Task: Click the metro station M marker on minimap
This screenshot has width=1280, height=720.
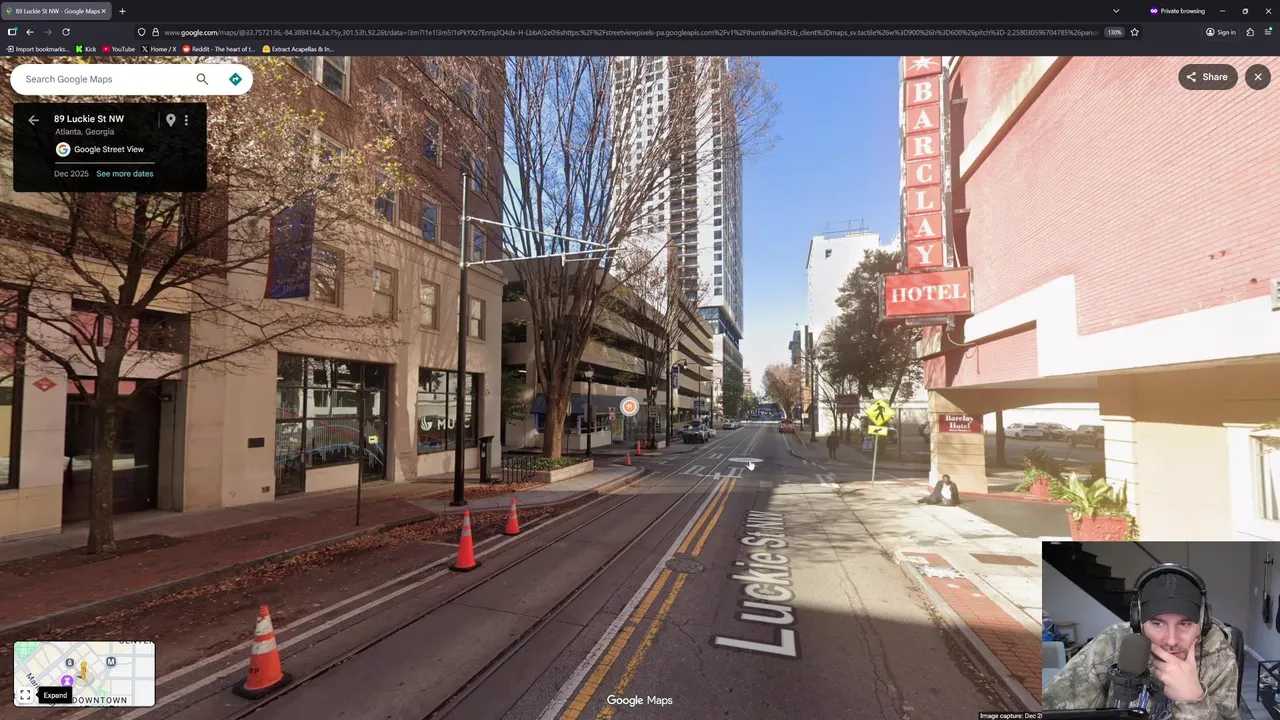Action: (111, 662)
